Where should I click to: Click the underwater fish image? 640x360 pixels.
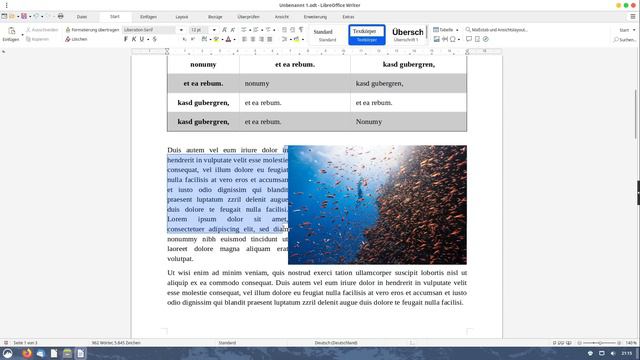[x=377, y=205]
